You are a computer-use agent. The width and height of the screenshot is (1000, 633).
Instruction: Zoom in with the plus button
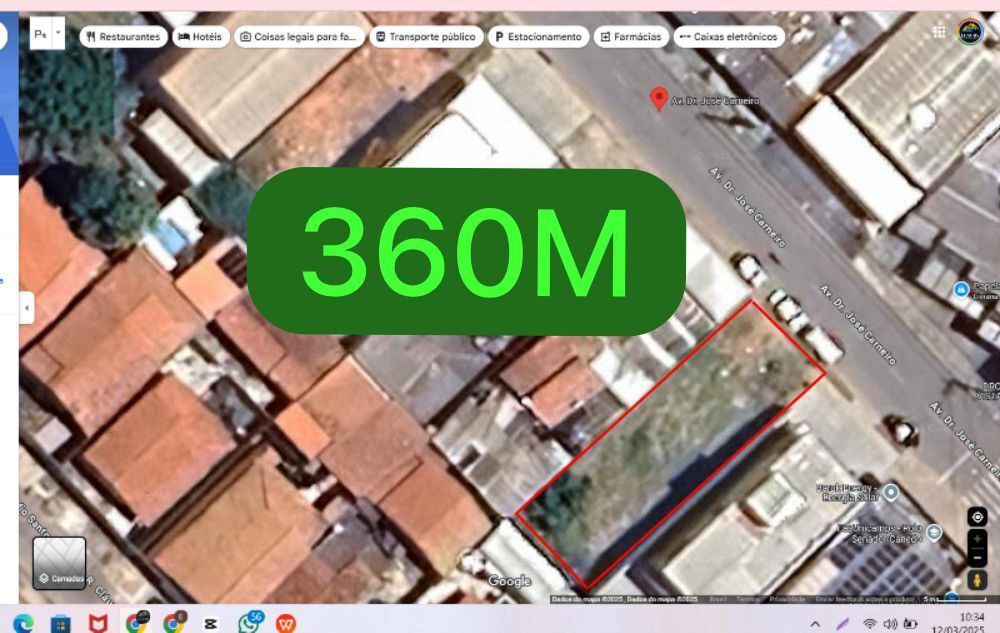tap(977, 539)
